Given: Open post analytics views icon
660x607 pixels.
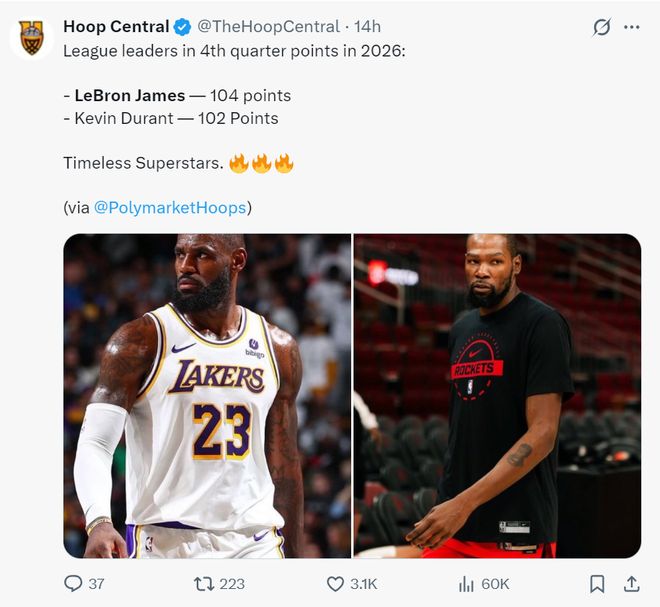Looking at the screenshot, I should 465,583.
